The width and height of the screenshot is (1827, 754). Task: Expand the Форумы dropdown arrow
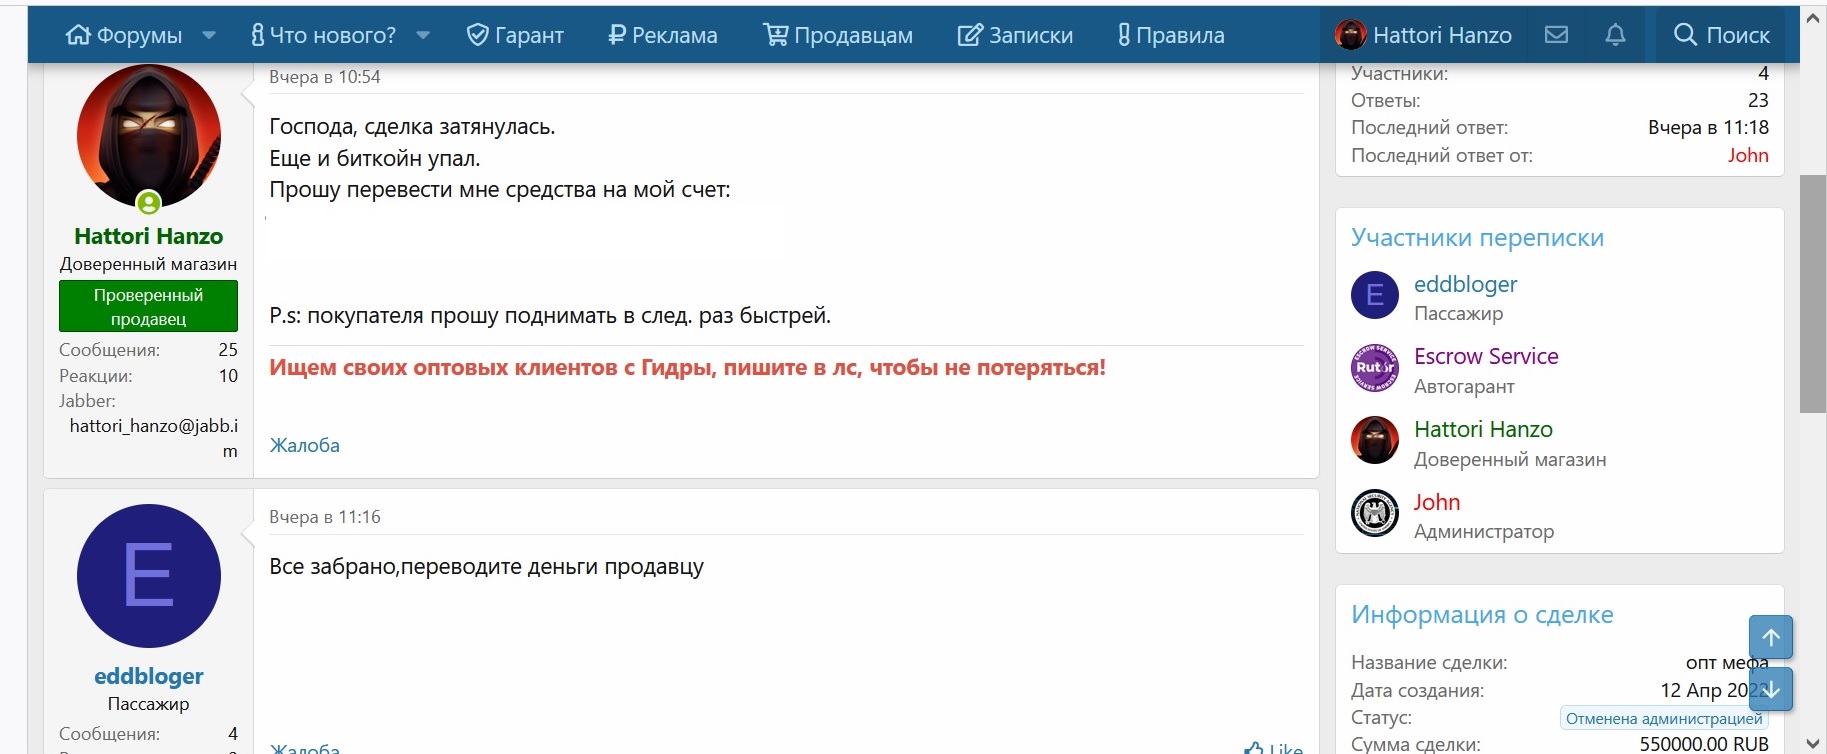(x=209, y=35)
